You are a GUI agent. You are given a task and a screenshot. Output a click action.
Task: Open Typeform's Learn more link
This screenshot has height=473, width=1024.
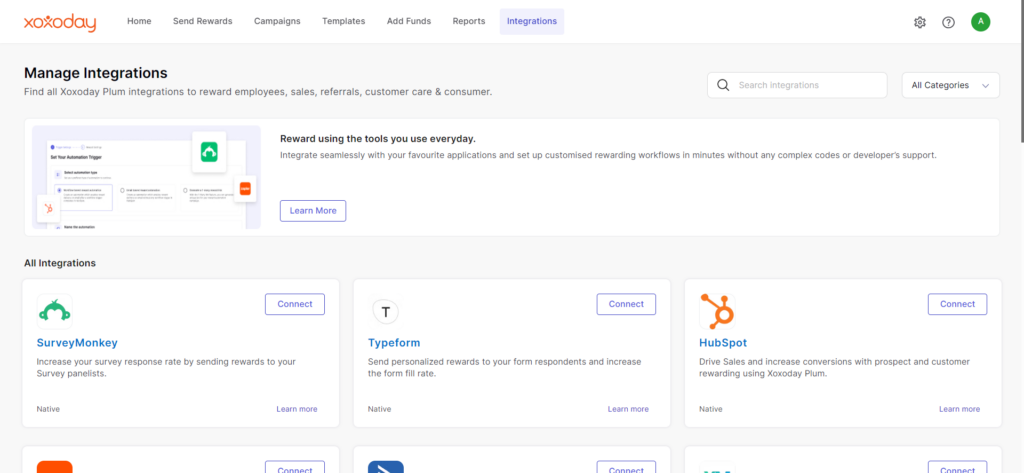[x=628, y=409]
